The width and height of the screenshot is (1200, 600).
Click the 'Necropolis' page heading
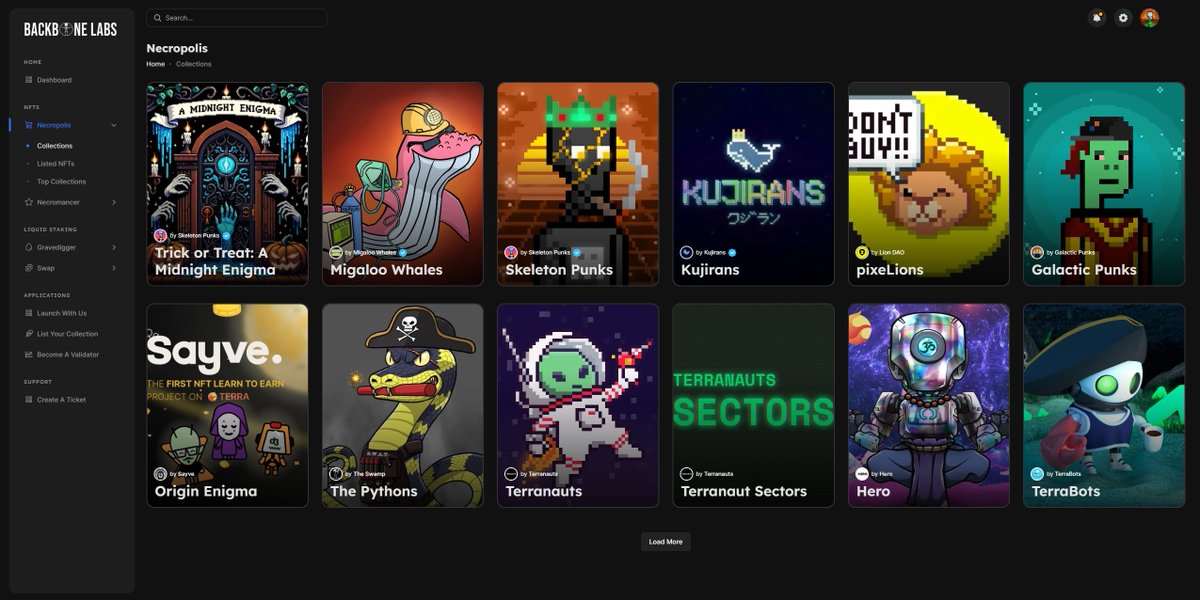coord(177,48)
